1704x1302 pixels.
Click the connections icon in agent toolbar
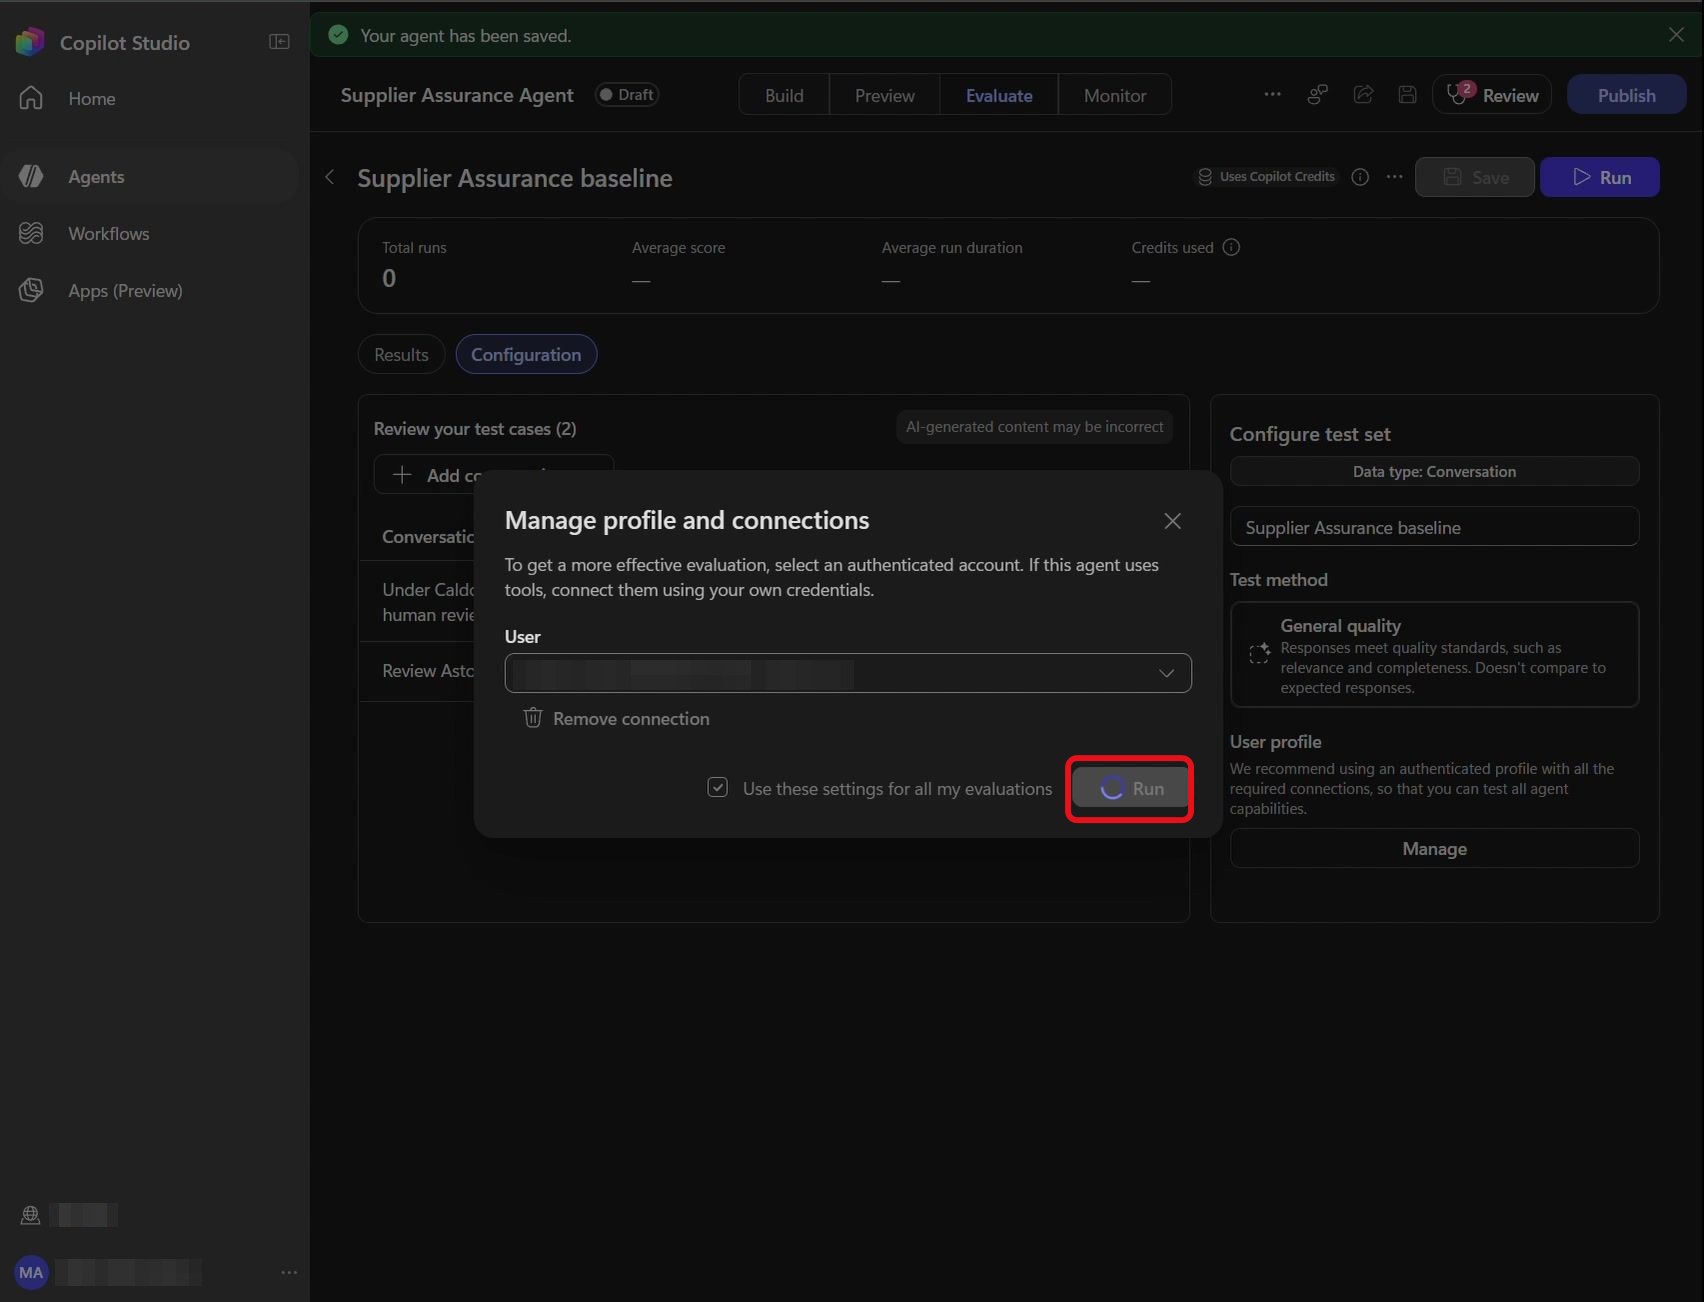tap(1318, 95)
